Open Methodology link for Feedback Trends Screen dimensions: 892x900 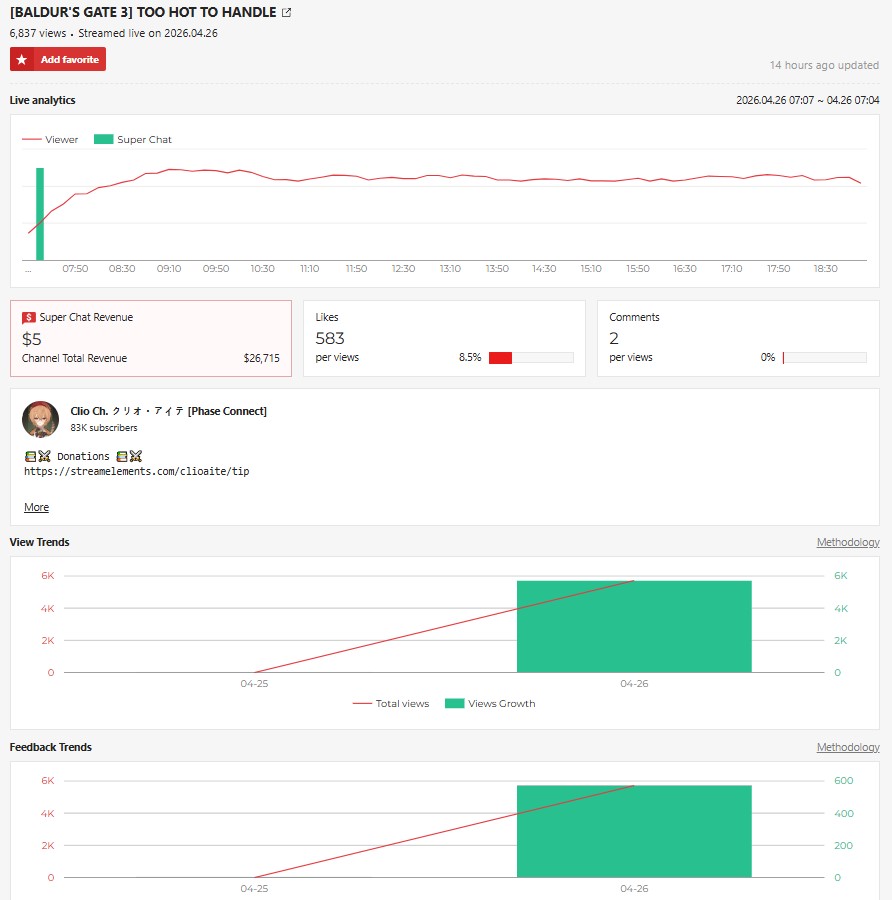coord(848,747)
